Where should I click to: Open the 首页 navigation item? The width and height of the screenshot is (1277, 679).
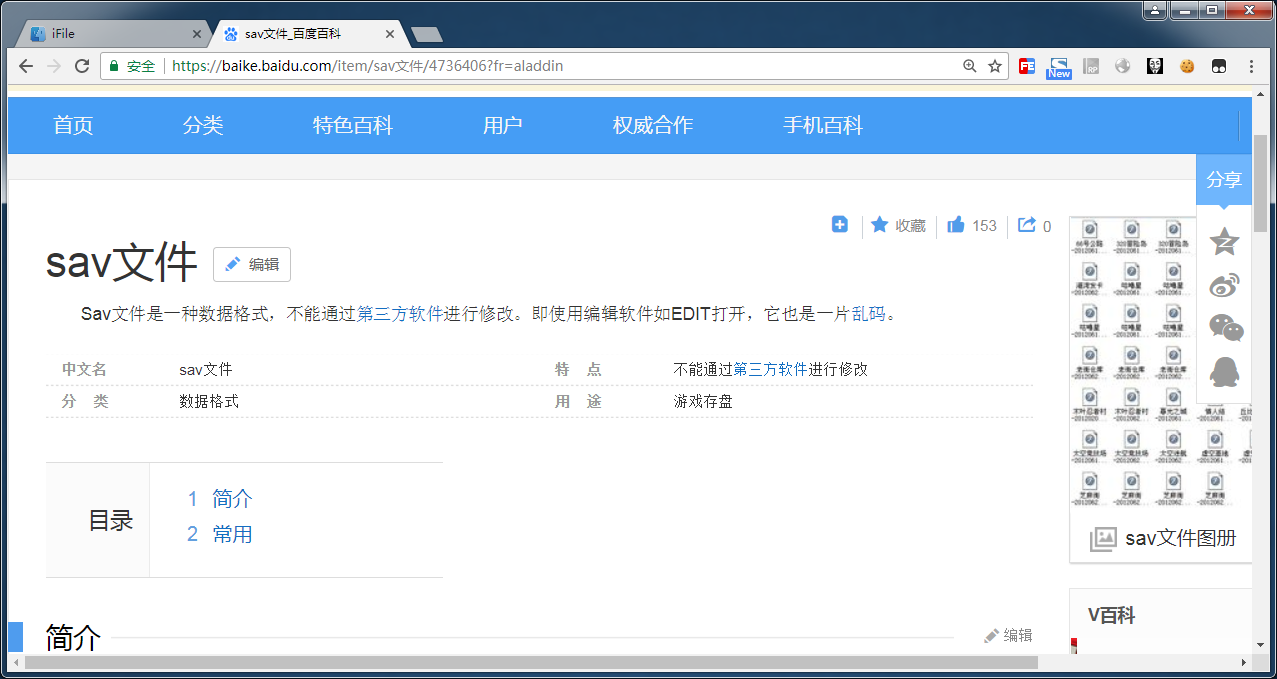73,125
